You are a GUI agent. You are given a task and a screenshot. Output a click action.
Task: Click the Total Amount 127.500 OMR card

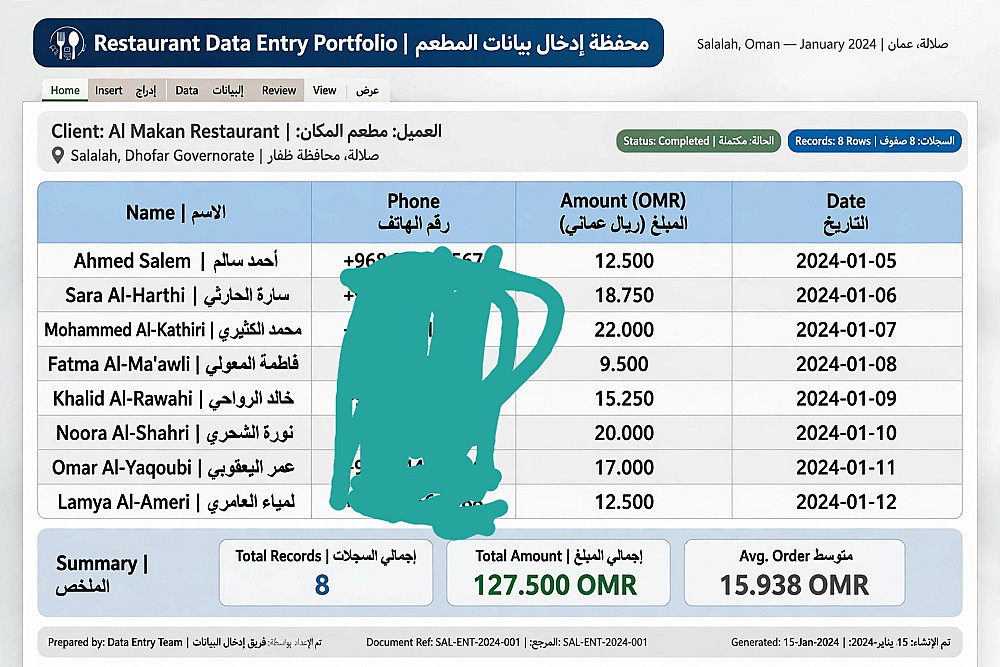(x=558, y=573)
